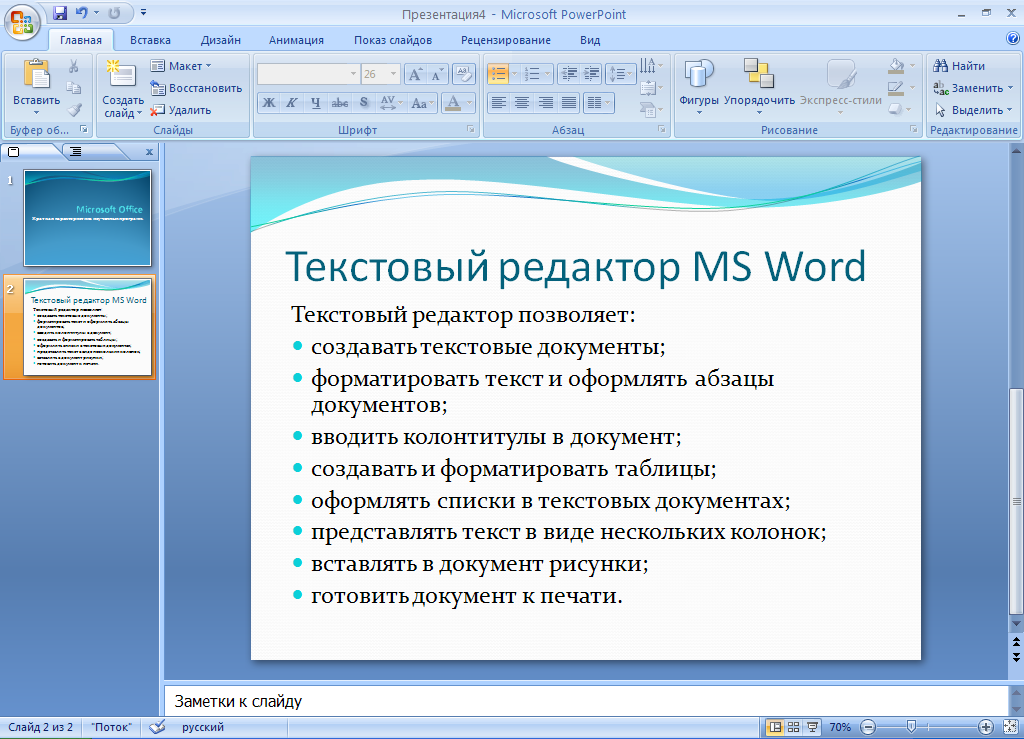Viewport: 1024px width, 739px height.
Task: Toggle Underline (Ч) formatting
Action: (x=315, y=102)
